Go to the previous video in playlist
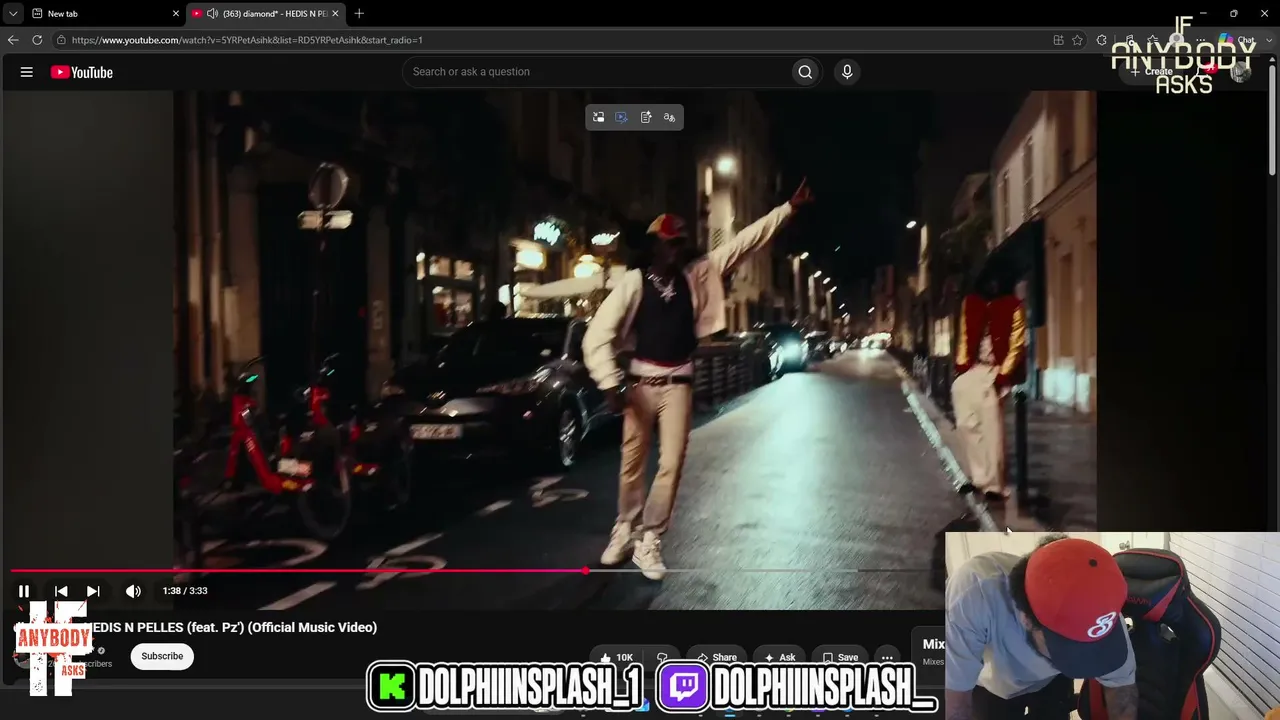The image size is (1280, 720). point(61,591)
